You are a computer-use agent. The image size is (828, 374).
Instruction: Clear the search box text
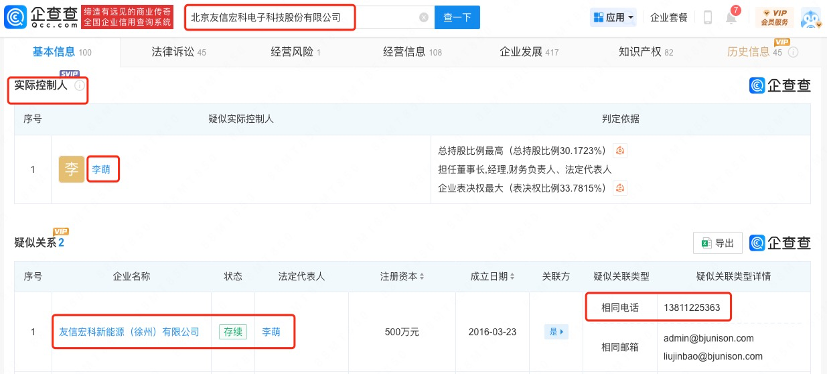click(x=424, y=17)
